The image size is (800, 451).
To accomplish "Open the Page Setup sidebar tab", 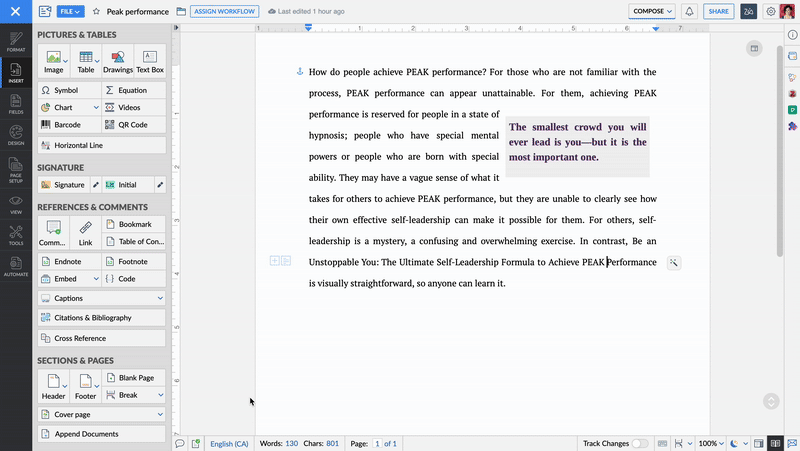I will pos(16,172).
